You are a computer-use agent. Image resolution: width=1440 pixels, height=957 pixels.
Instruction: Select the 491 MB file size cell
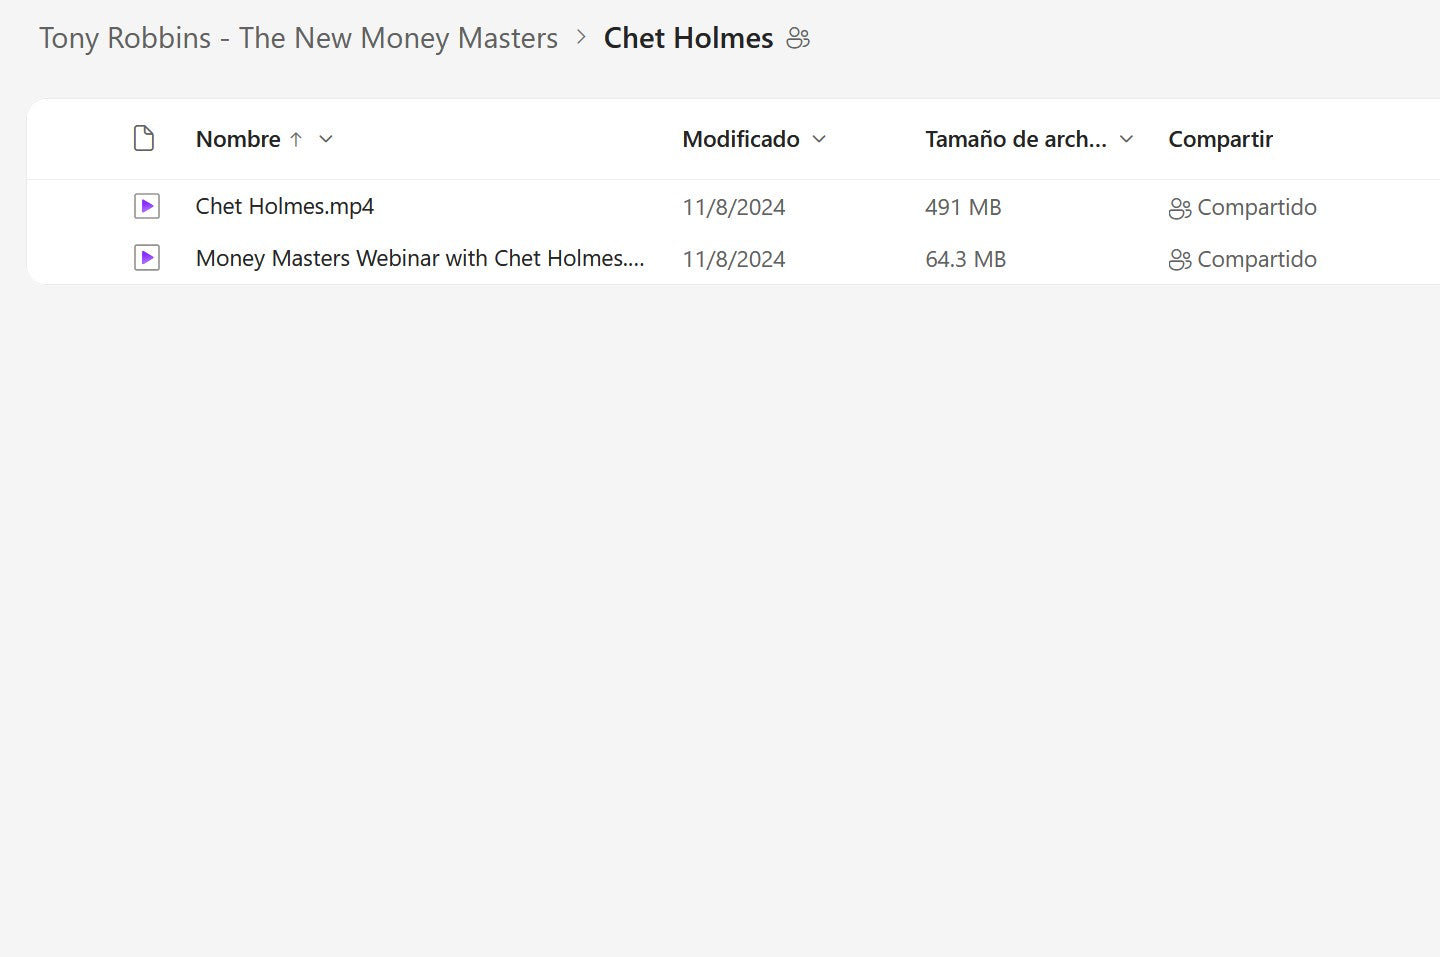(x=963, y=207)
